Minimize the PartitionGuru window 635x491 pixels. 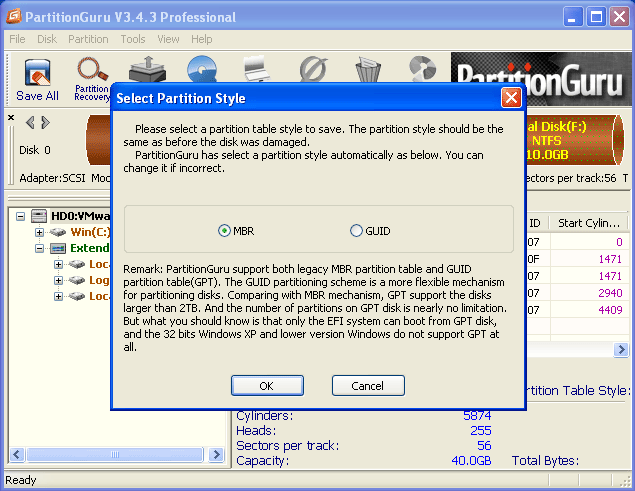[572, 17]
